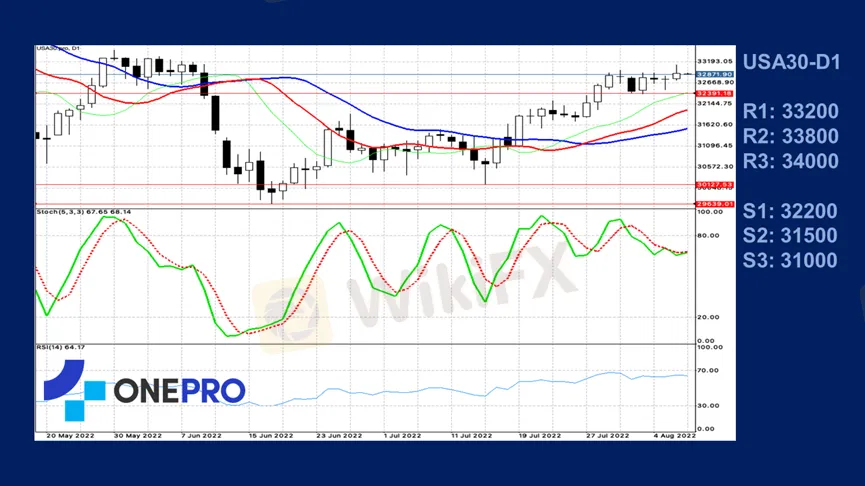The width and height of the screenshot is (865, 486).
Task: Select the red 30127.53 price level label
Action: 715,184
